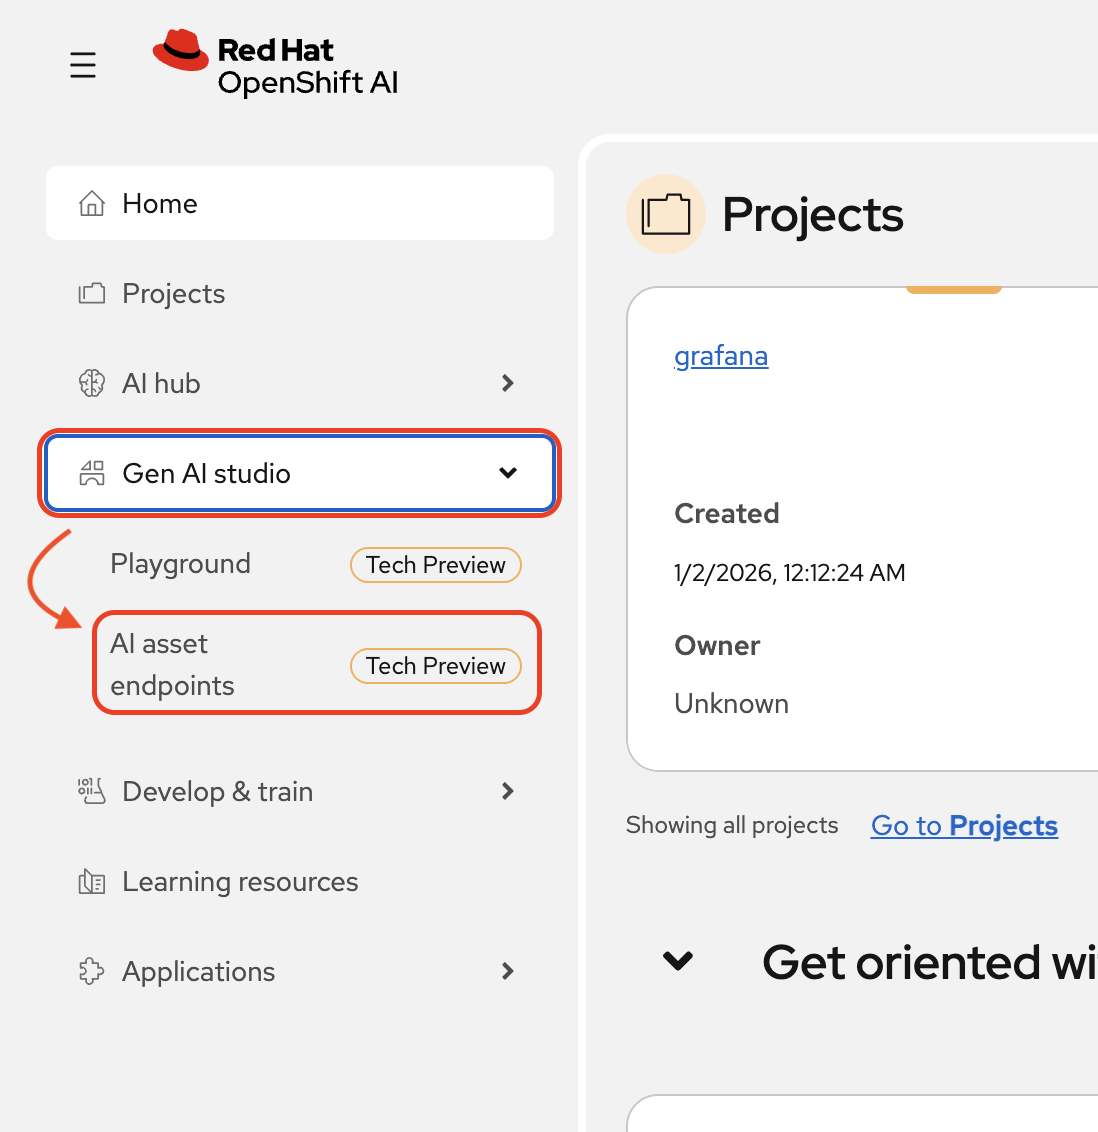Click the Tech Preview badge beside Playground

435,565
